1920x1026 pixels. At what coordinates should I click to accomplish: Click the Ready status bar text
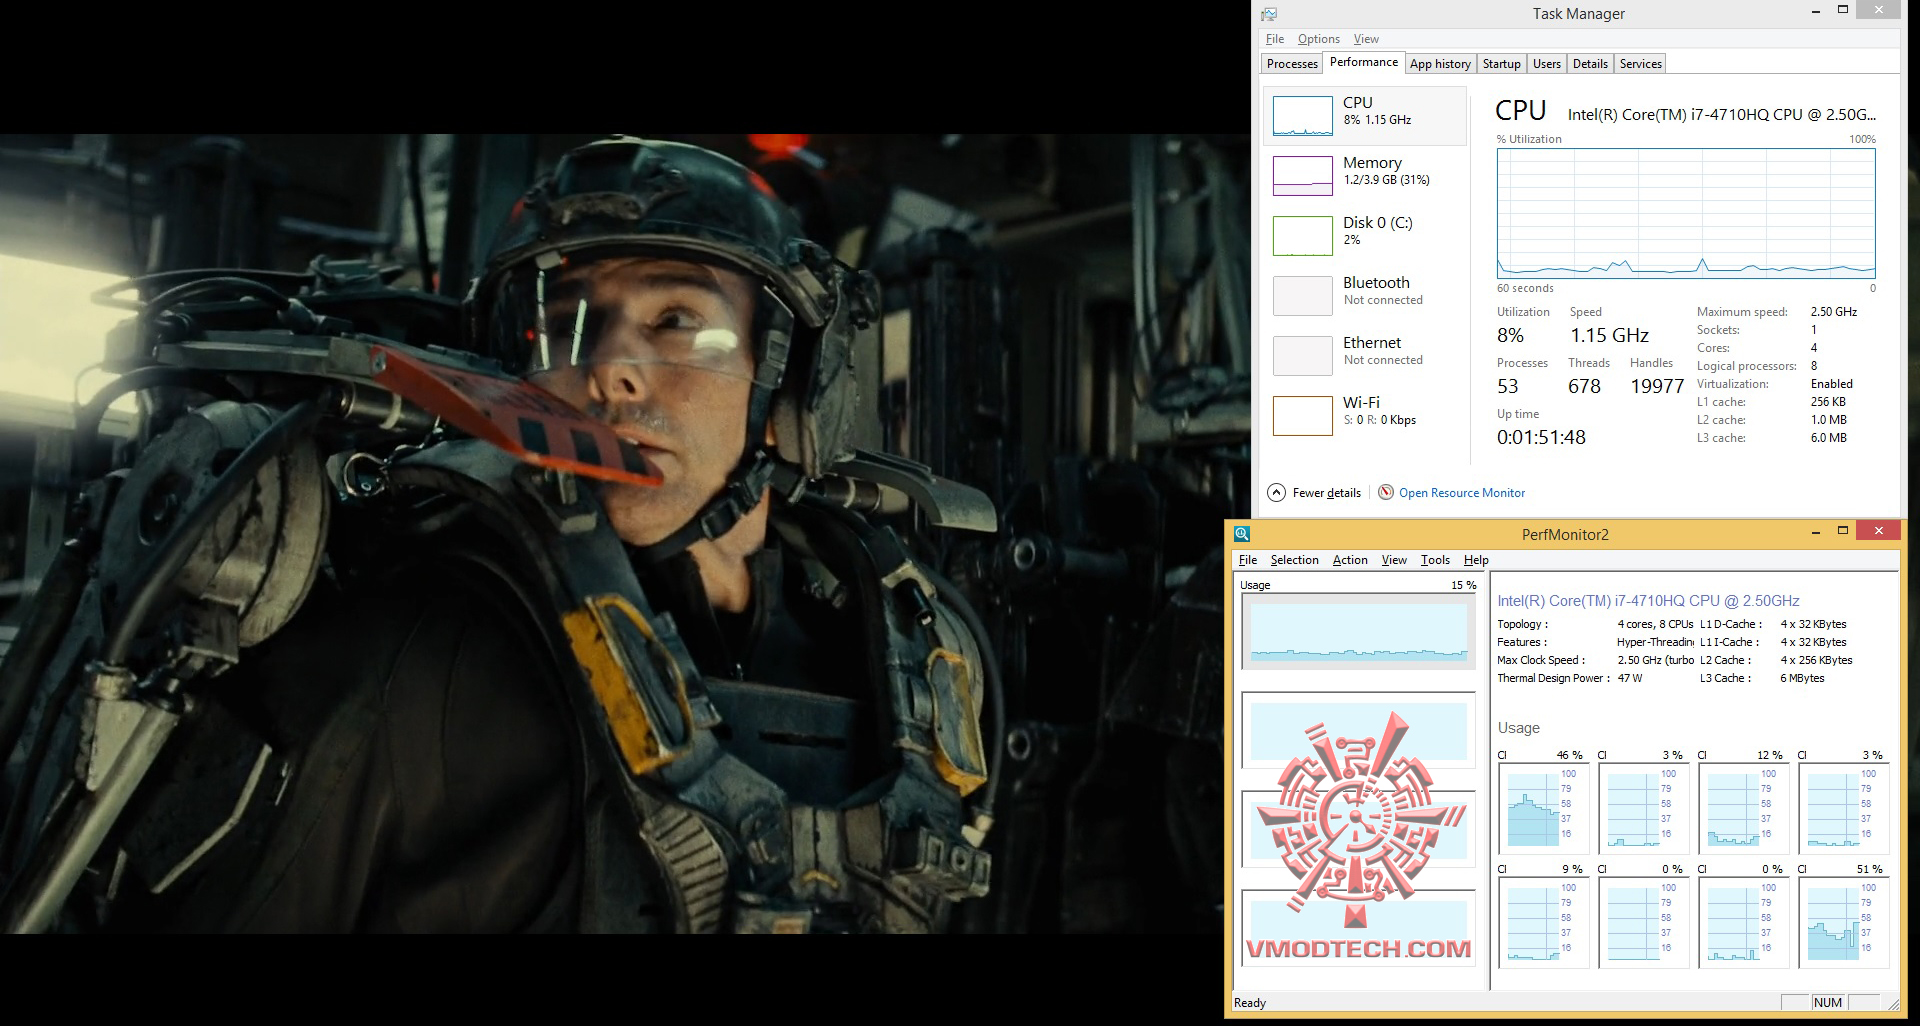coord(1250,1003)
